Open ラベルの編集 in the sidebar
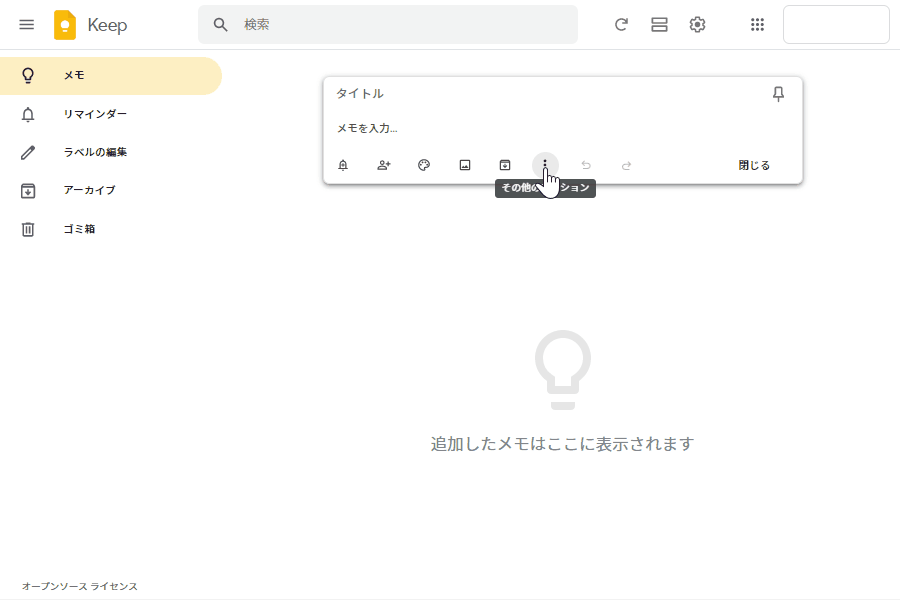 coord(111,152)
